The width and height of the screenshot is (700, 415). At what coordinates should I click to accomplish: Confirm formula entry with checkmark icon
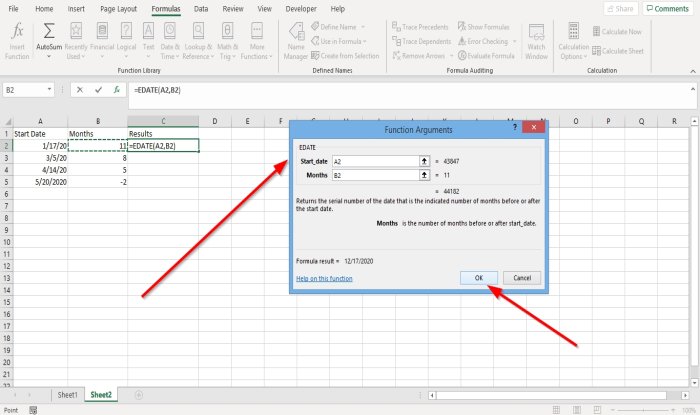pos(98,90)
